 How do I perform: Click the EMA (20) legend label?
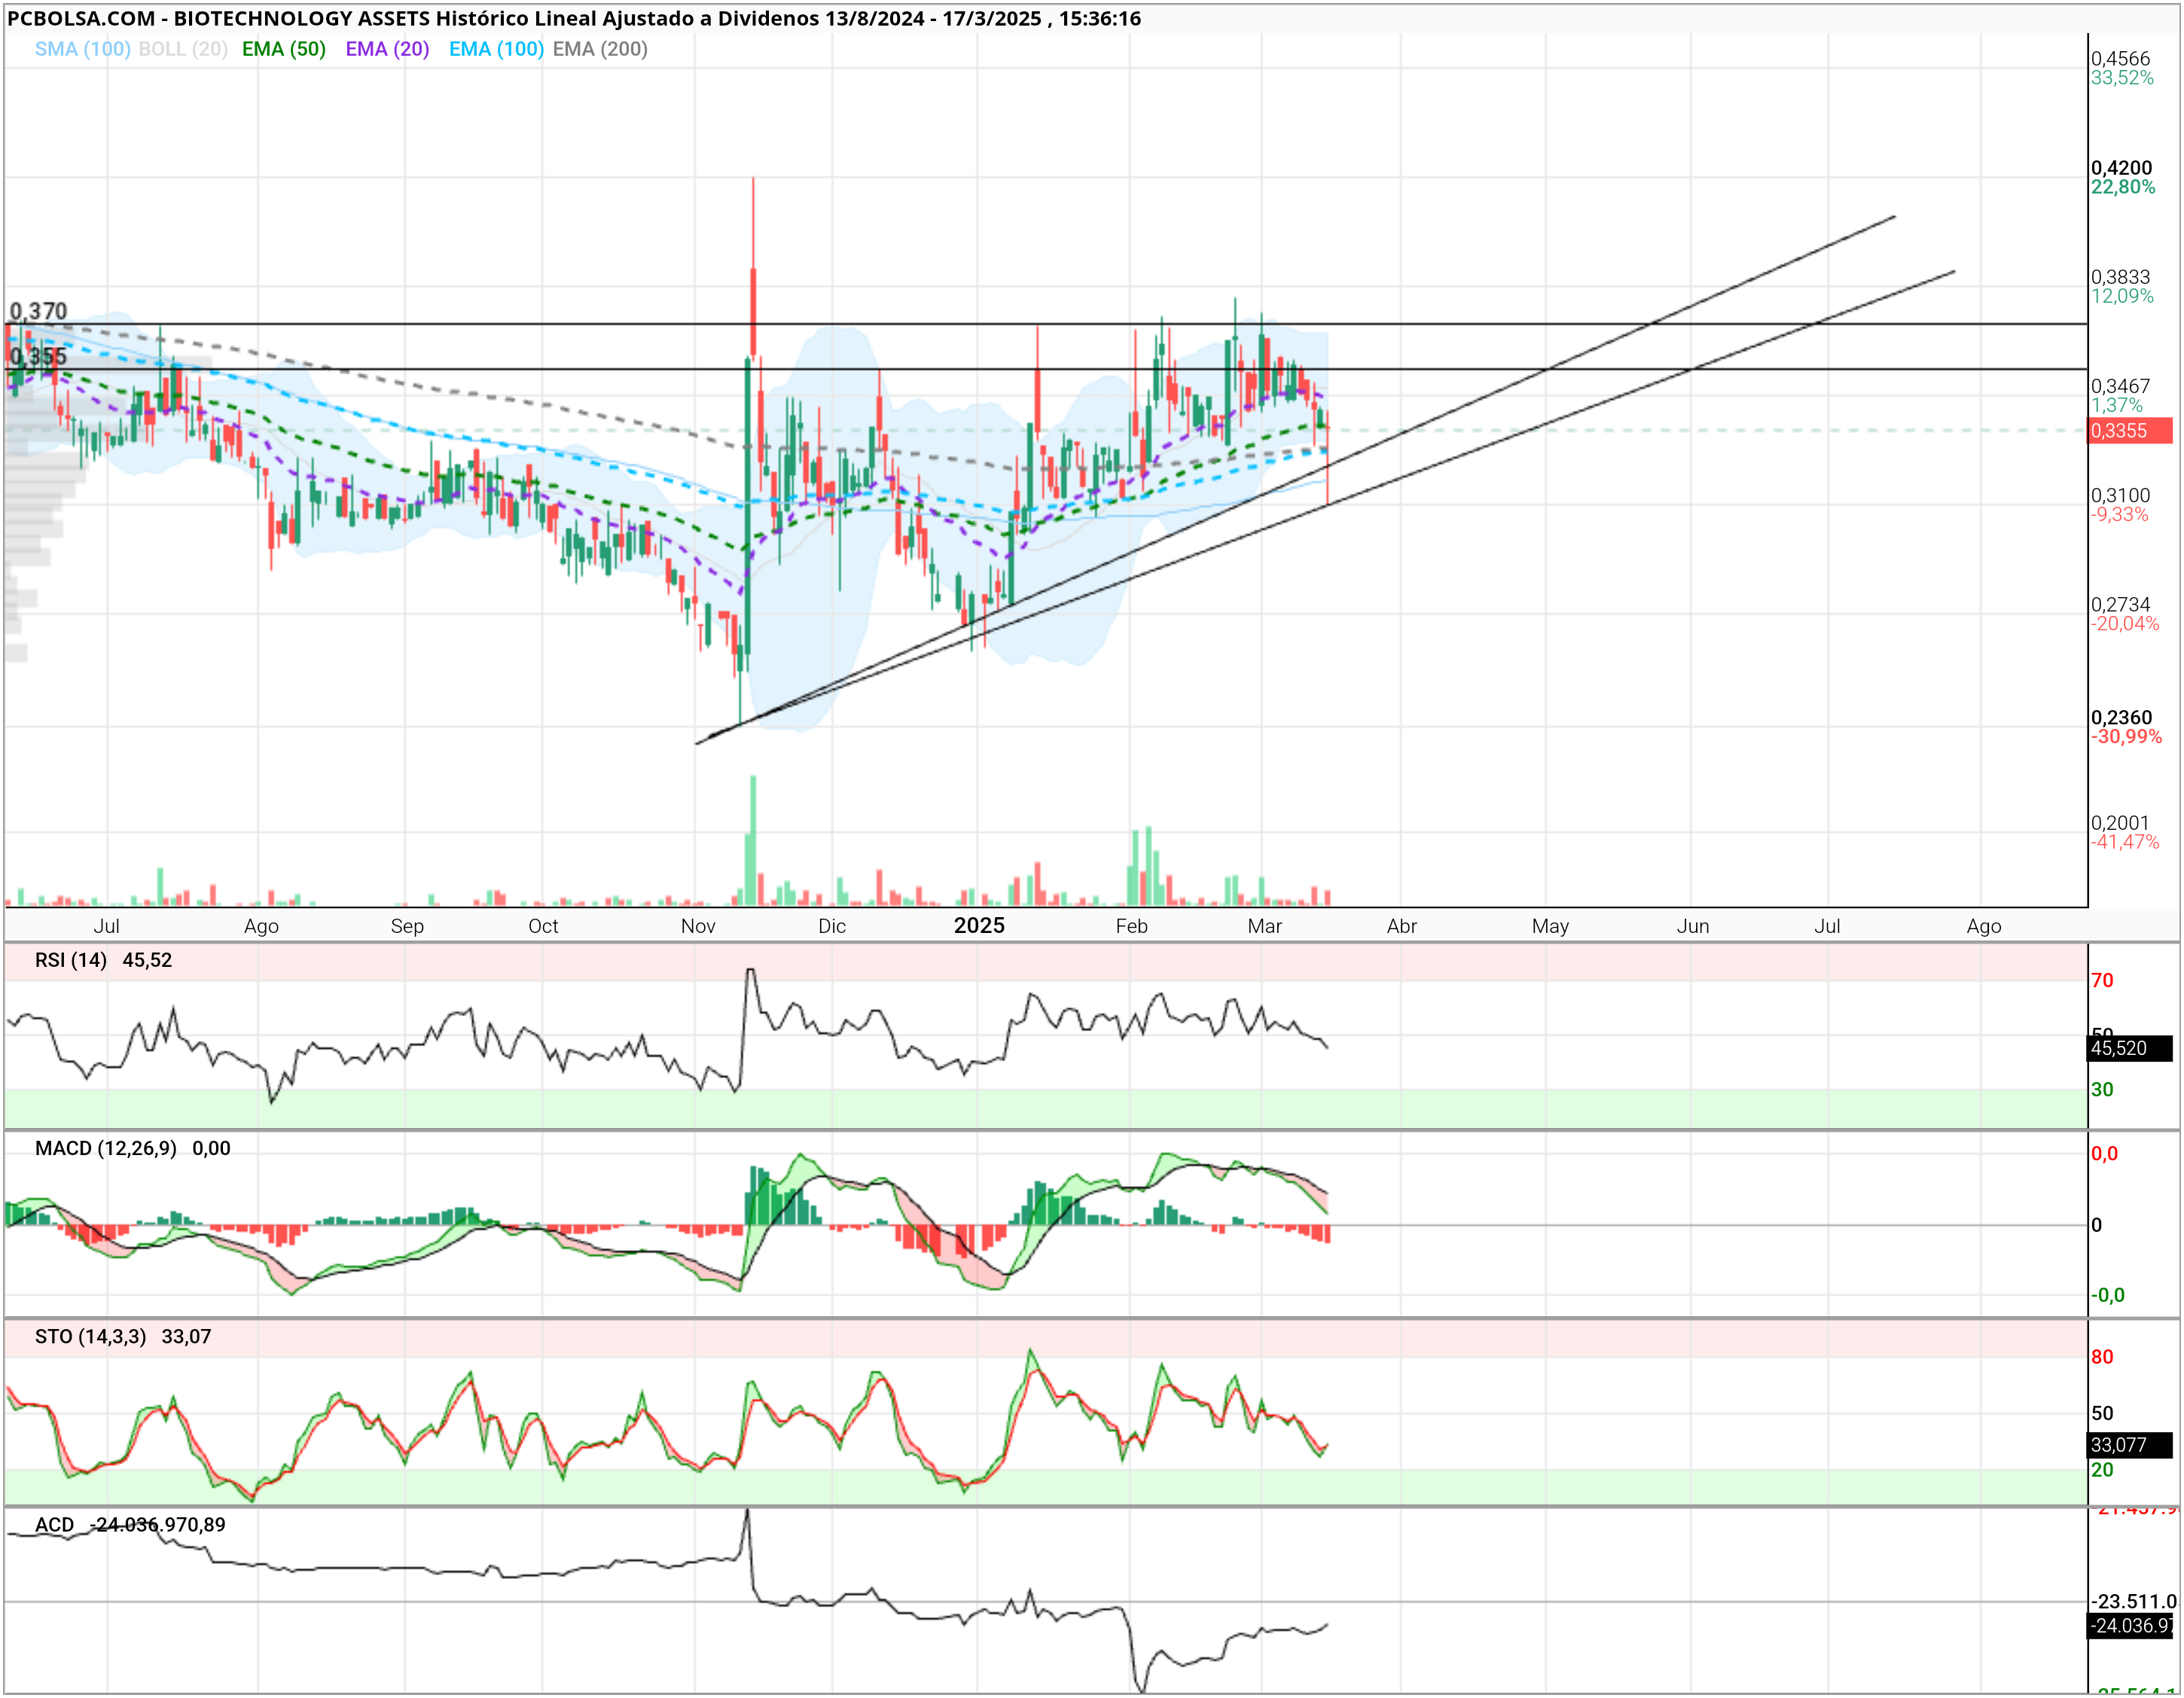387,49
